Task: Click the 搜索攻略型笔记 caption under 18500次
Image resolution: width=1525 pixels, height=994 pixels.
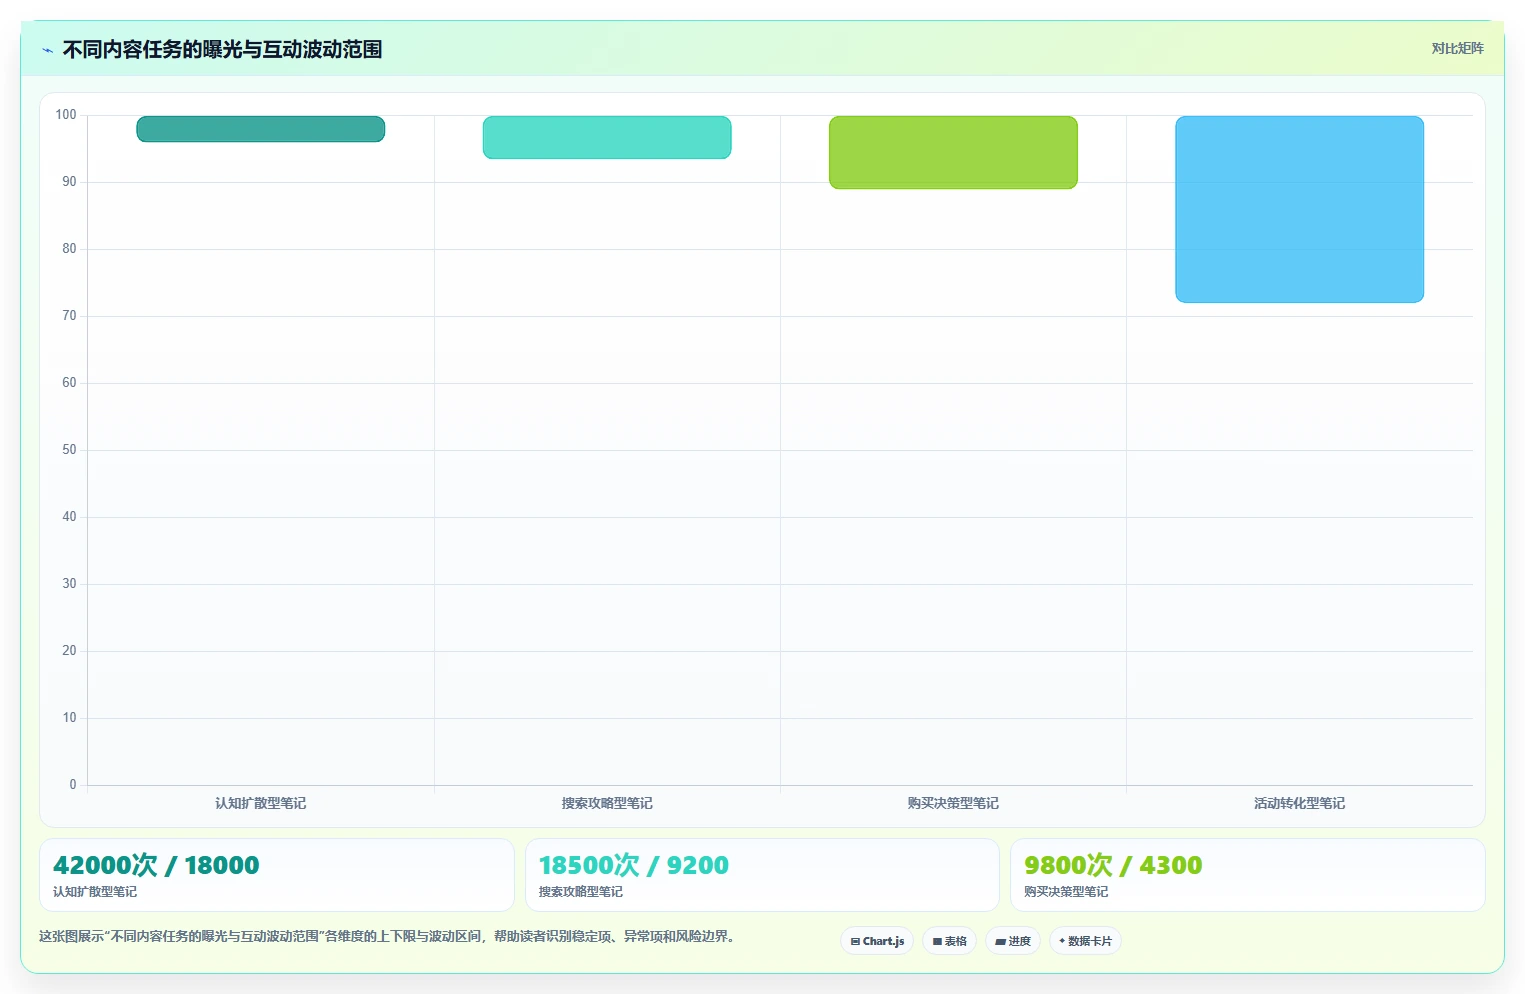Action: point(581,892)
